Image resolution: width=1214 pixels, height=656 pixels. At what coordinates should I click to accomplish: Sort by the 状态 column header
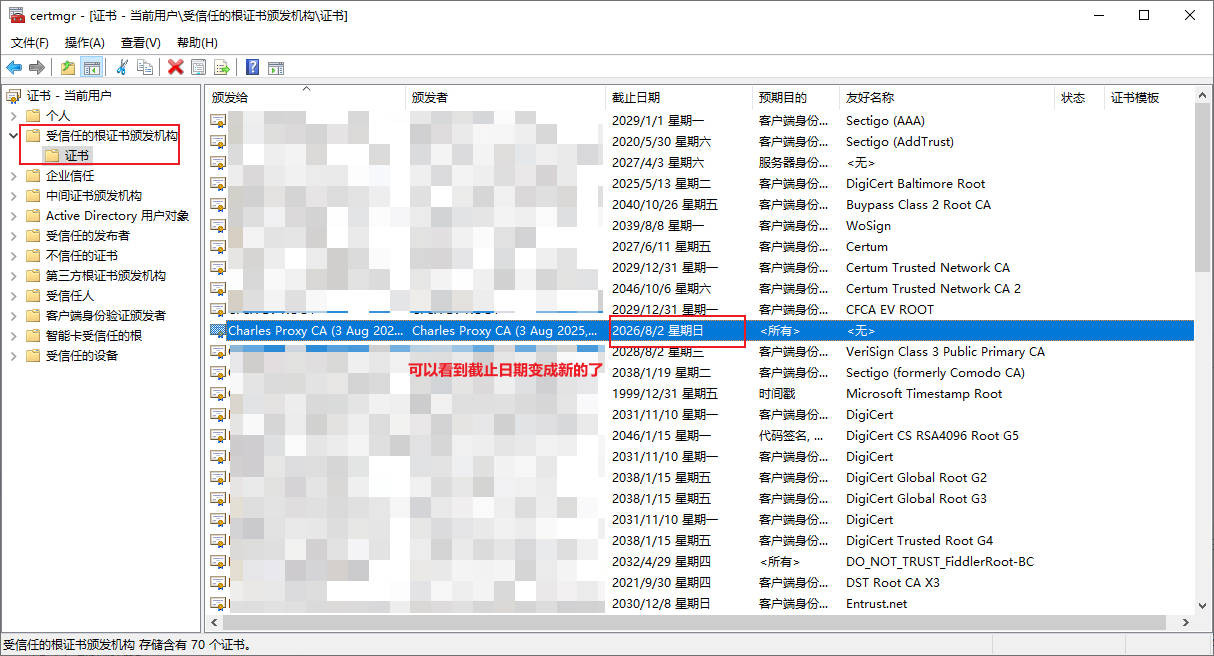[x=1080, y=98]
